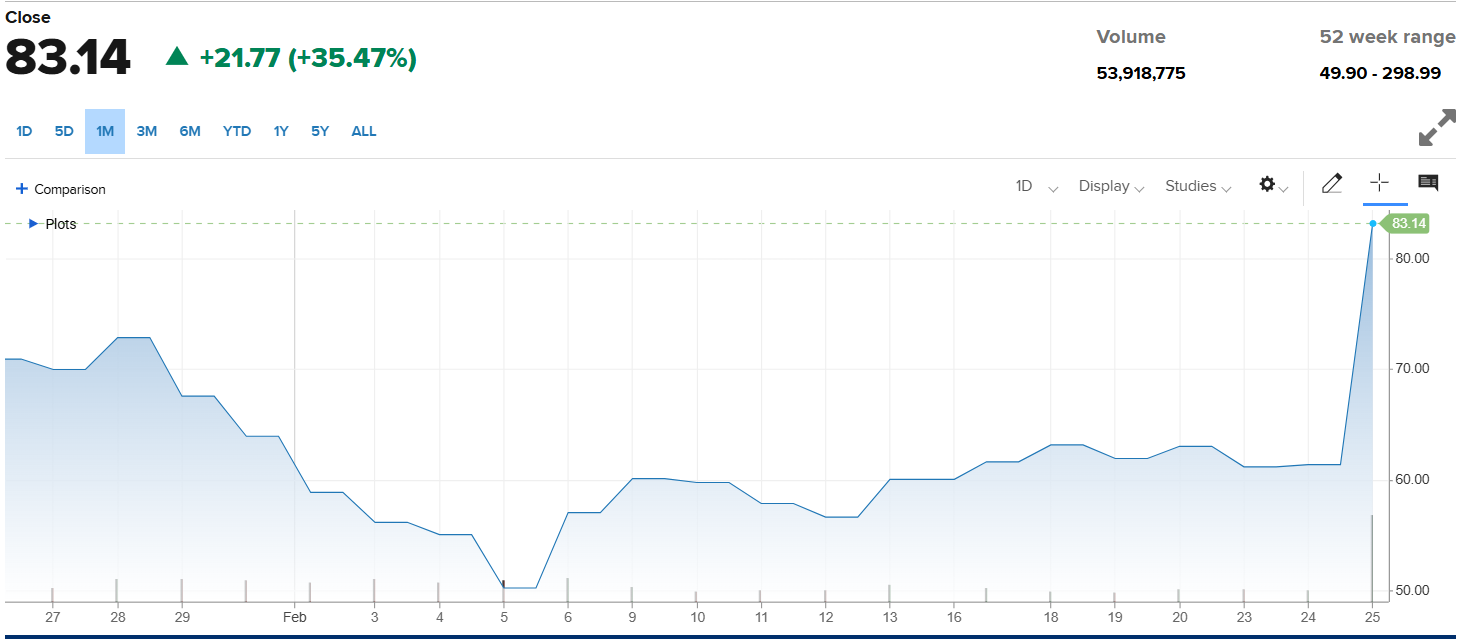Image resolution: width=1471 pixels, height=639 pixels.
Task: Open the 1D interval dropdown
Action: (x=1035, y=187)
